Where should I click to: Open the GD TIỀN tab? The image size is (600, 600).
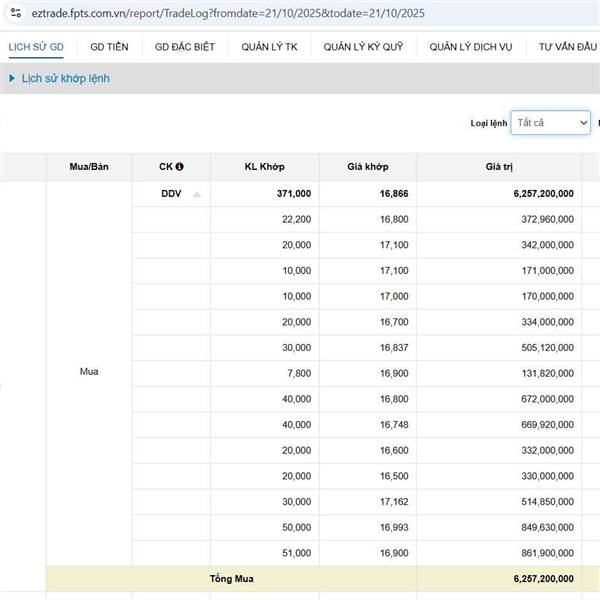109,47
